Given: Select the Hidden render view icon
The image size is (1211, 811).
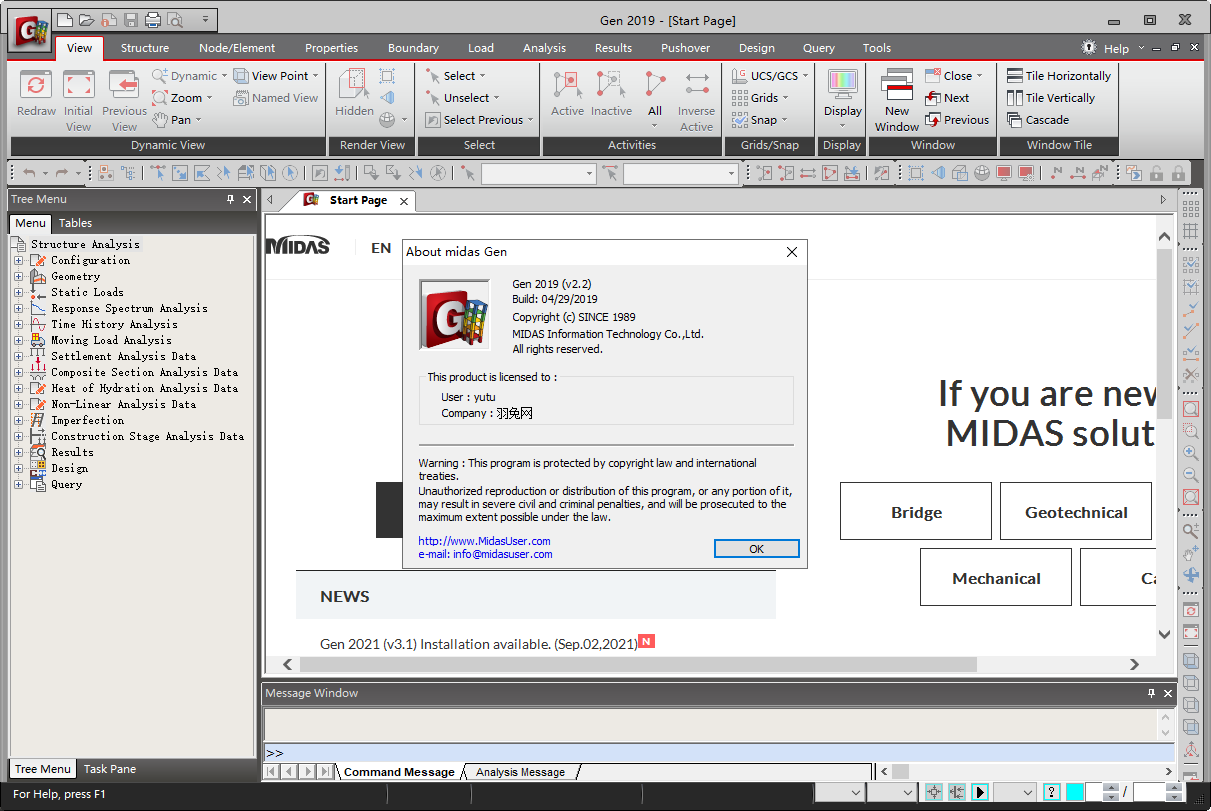Looking at the screenshot, I should click(x=354, y=87).
